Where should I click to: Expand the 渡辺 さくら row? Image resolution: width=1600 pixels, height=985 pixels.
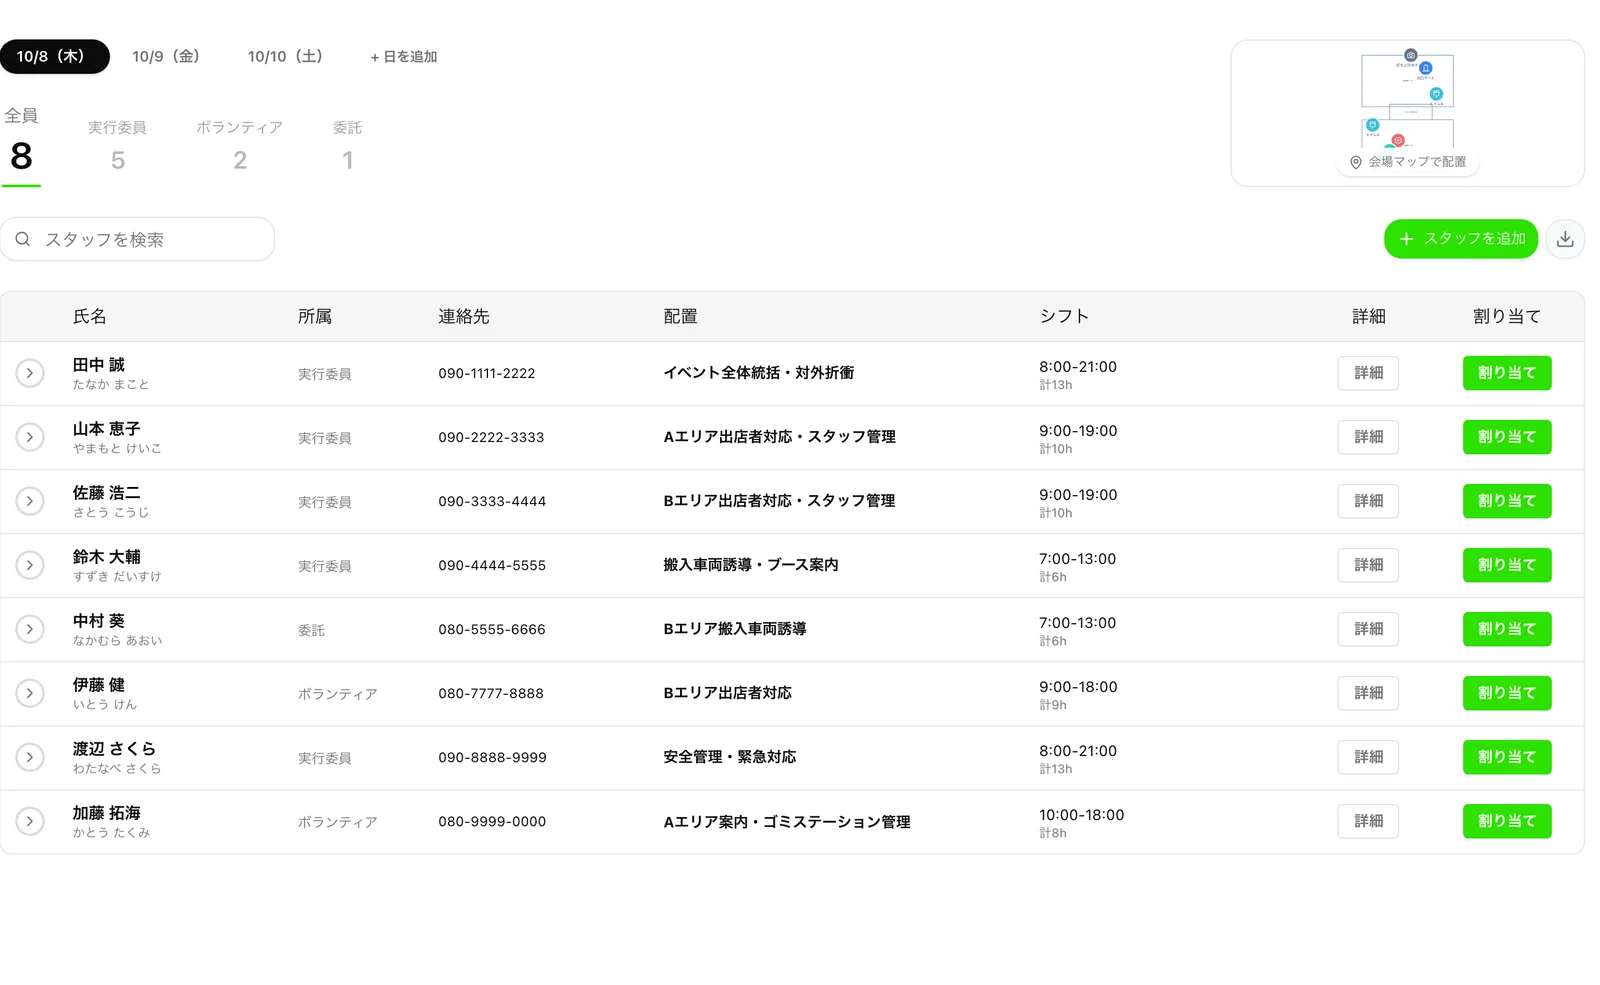30,757
